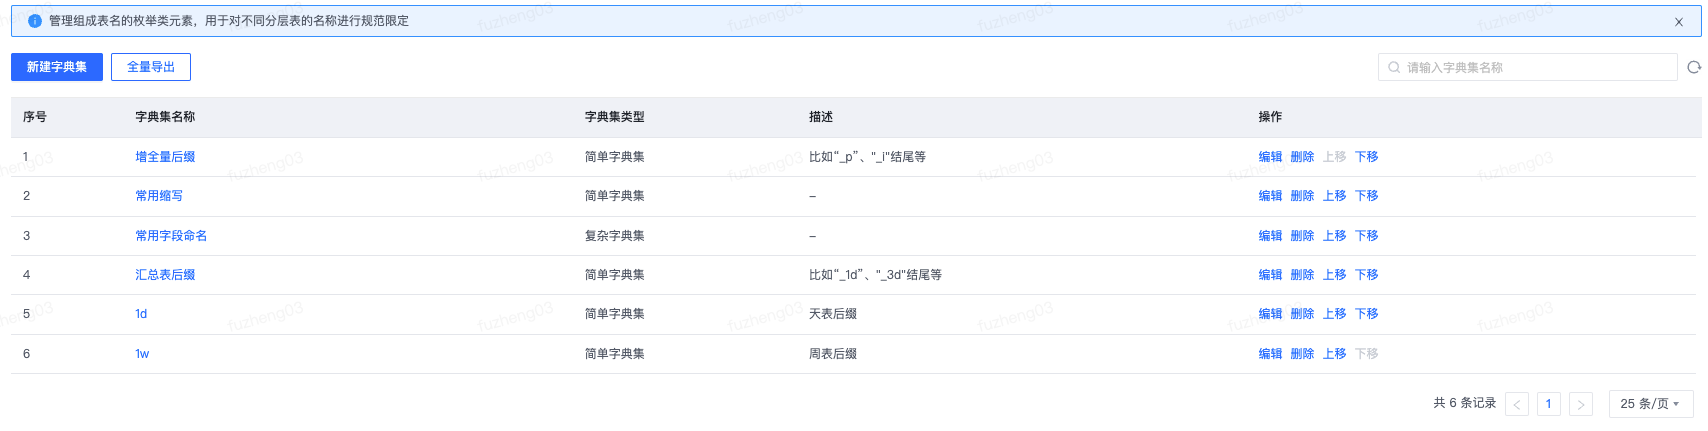Screen dimensions: 1708x431
Task: Click the 全量导出 button
Action: pos(151,67)
